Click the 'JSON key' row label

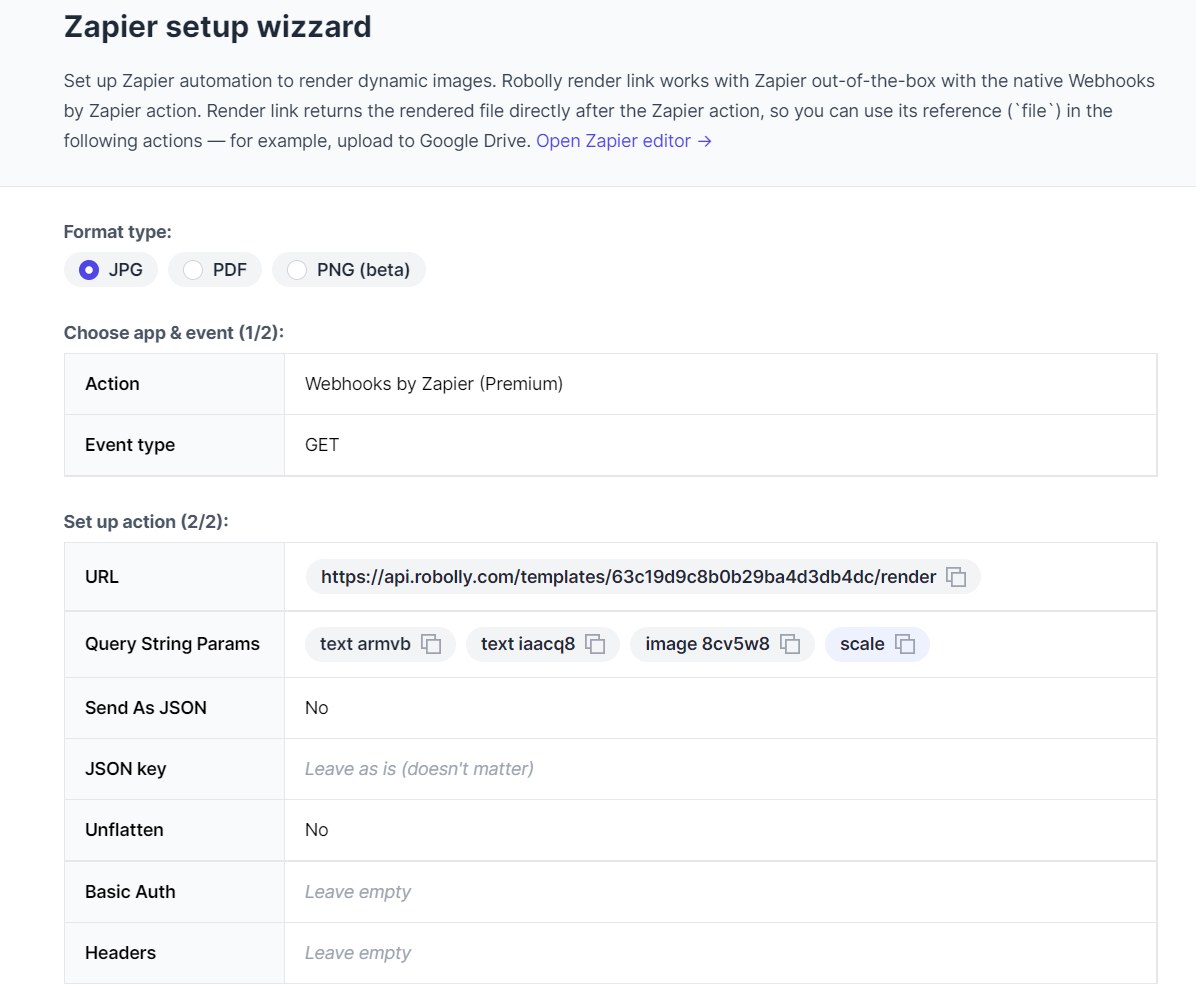(x=126, y=769)
